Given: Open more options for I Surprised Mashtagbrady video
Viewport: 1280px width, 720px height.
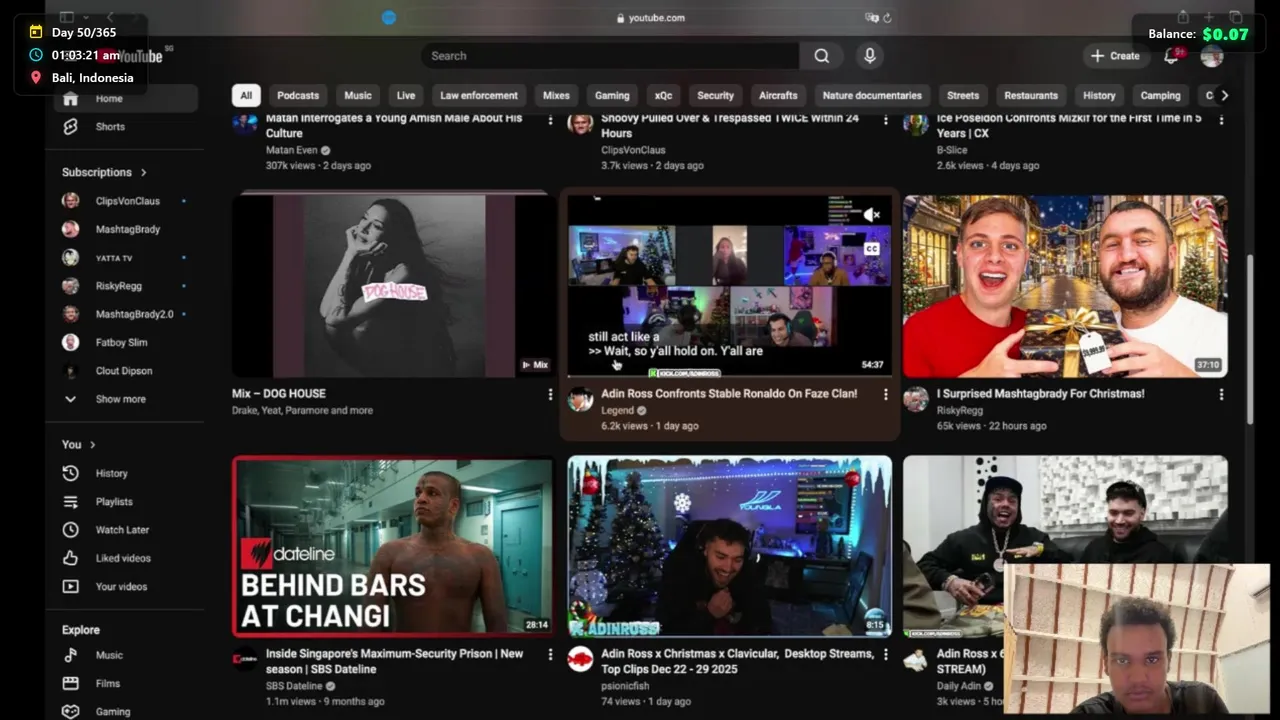Looking at the screenshot, I should tap(1221, 395).
